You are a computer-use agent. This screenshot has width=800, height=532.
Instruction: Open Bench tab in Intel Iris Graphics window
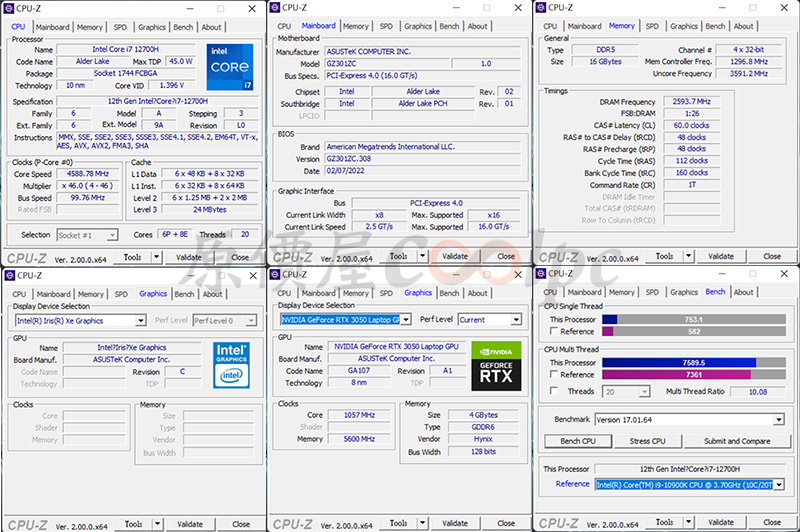[x=184, y=294]
